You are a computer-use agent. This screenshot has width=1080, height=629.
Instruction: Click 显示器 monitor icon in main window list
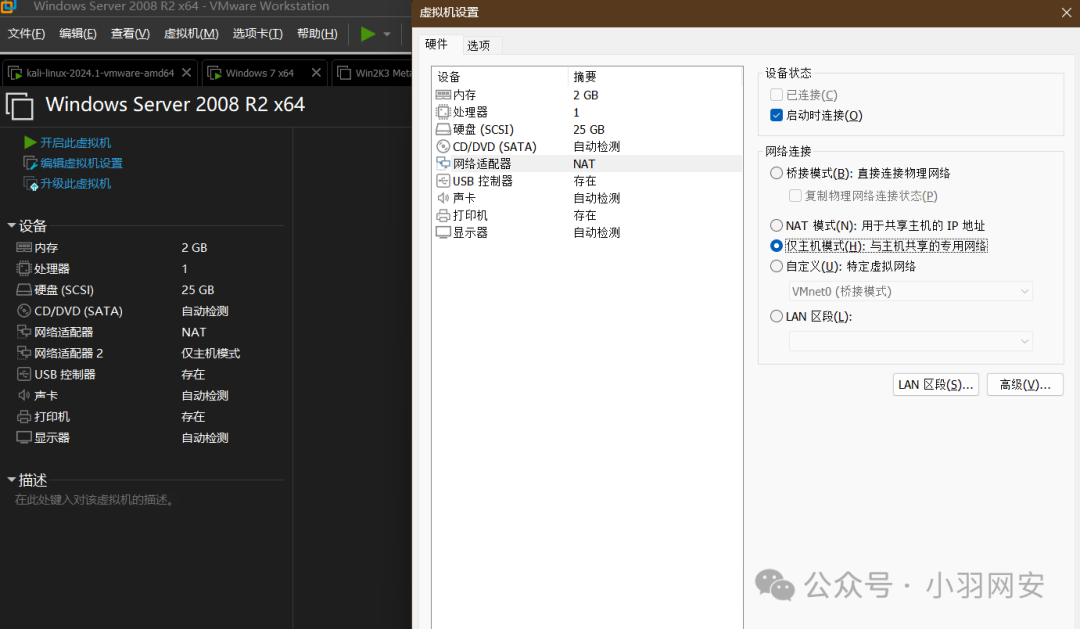point(24,437)
